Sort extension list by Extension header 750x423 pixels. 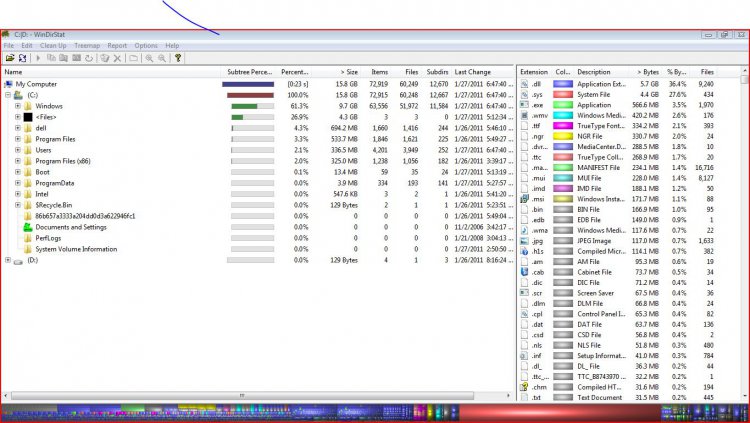pos(534,72)
